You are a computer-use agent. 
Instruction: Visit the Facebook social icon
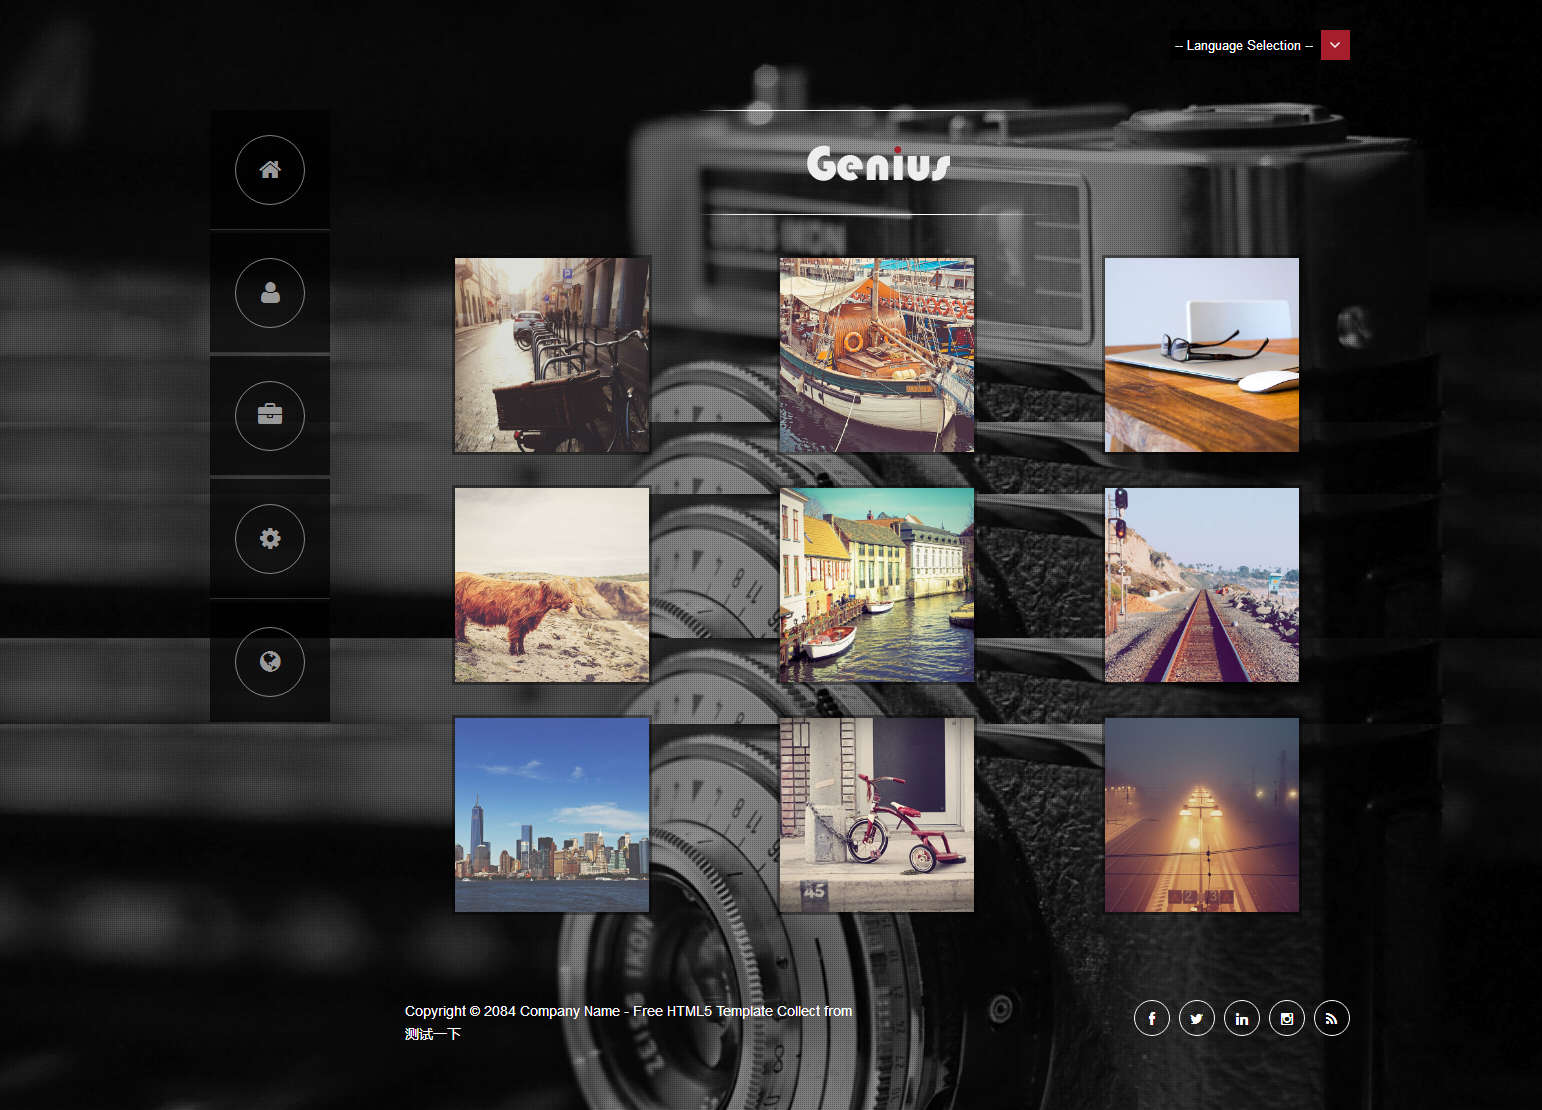(1152, 1018)
